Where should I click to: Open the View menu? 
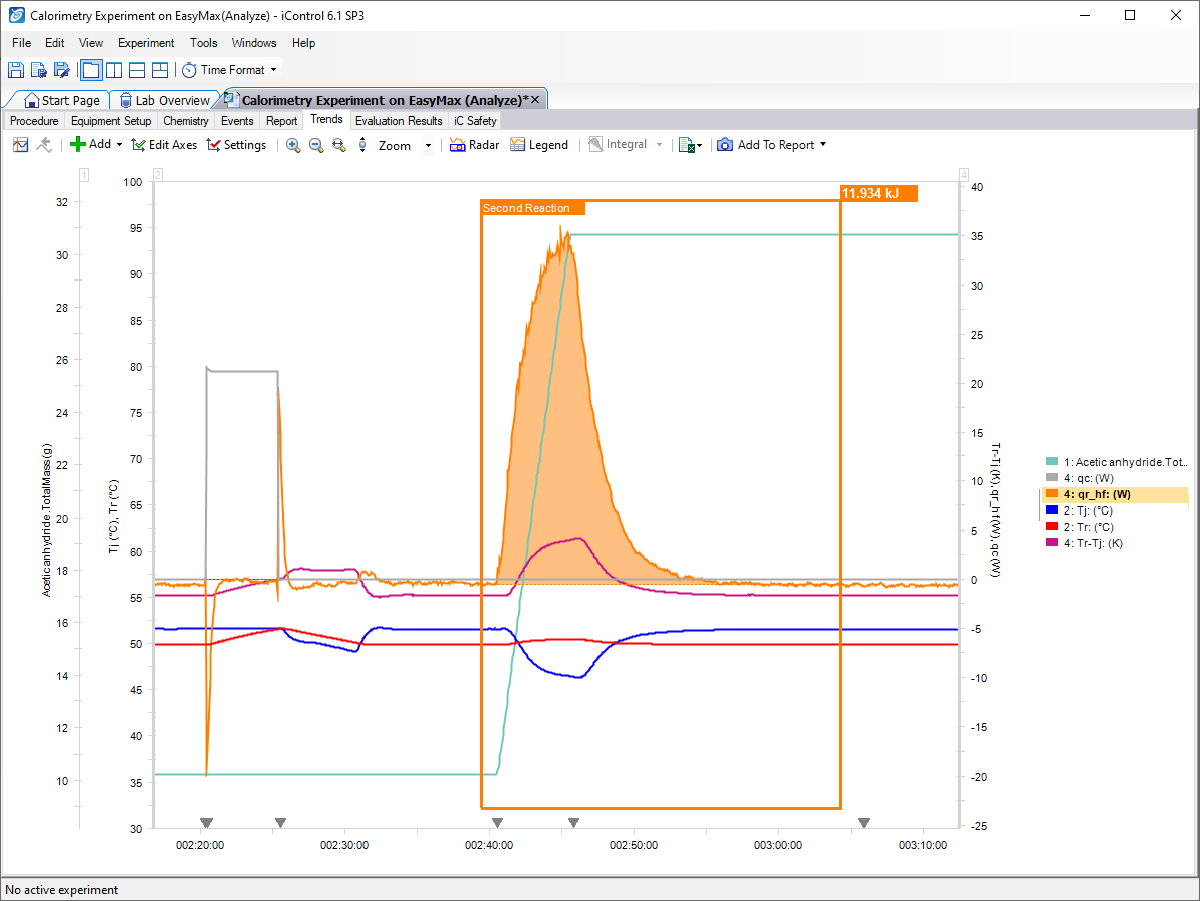point(91,43)
